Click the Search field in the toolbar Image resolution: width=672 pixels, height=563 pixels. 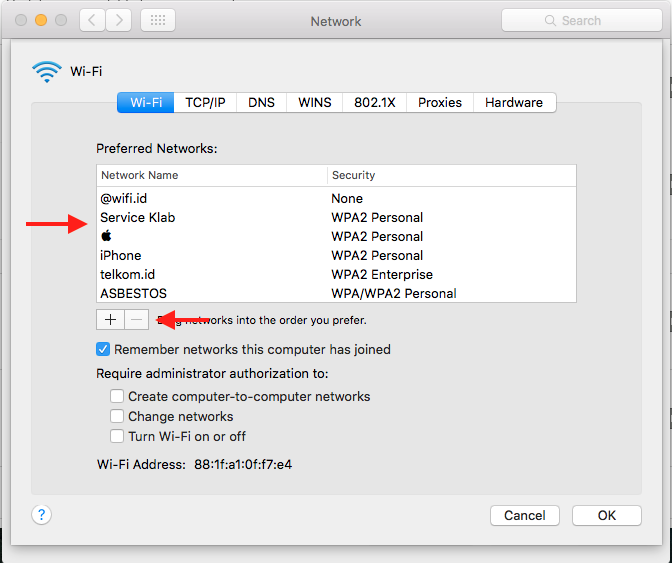point(580,20)
